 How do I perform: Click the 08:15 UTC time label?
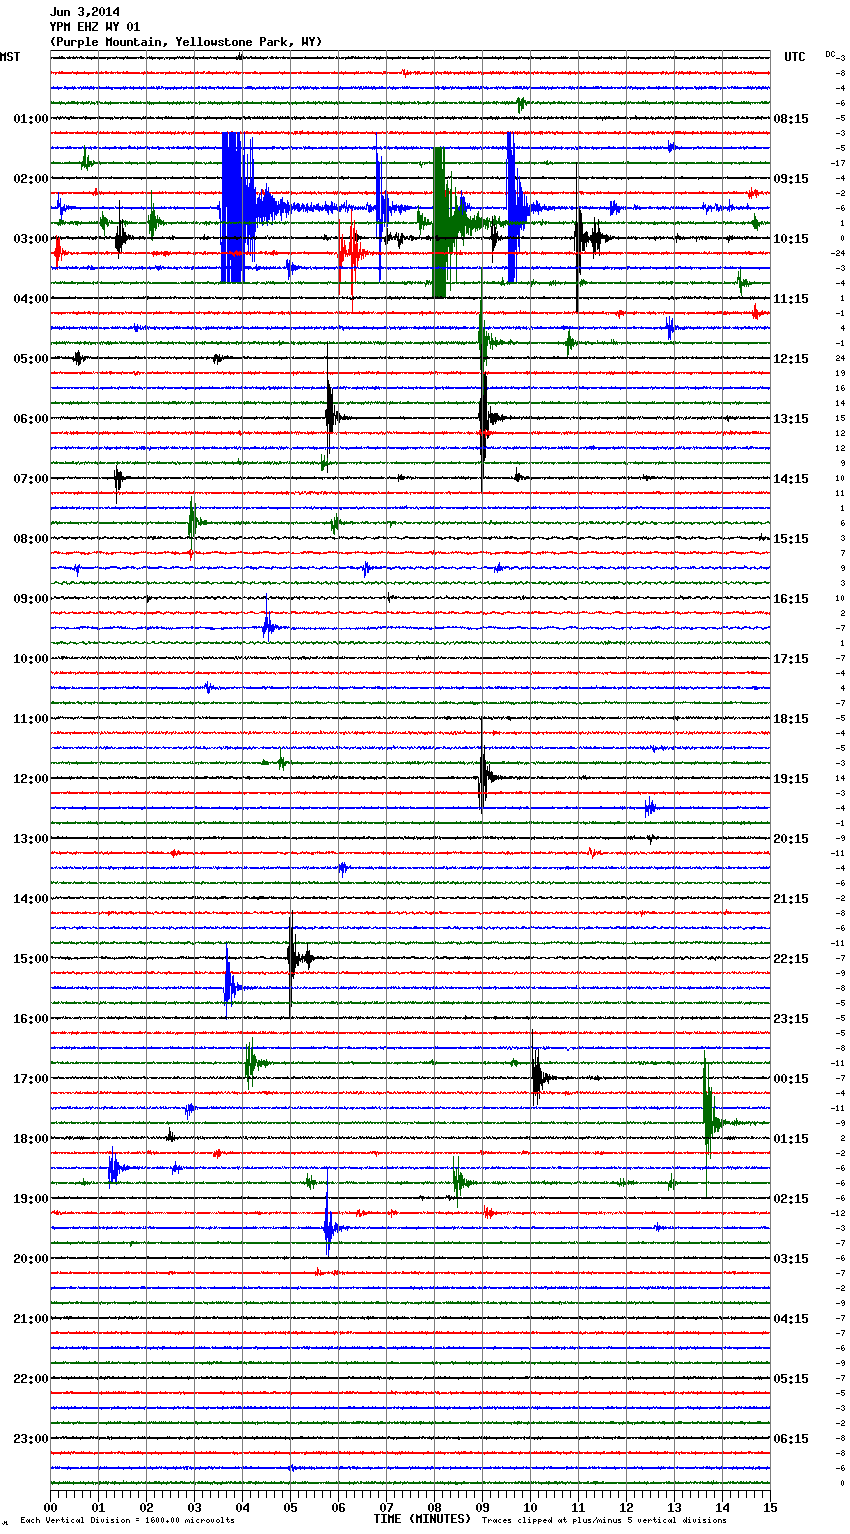(791, 119)
